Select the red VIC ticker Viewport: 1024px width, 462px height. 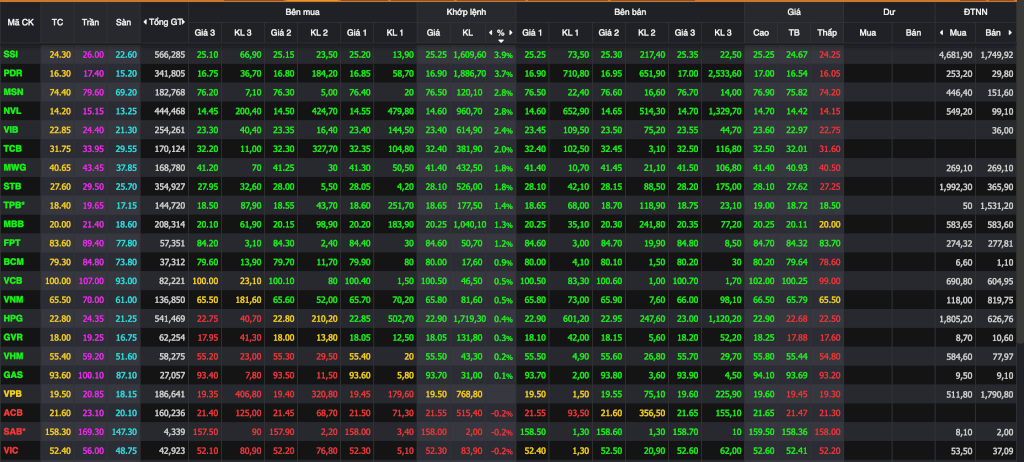pos(10,451)
